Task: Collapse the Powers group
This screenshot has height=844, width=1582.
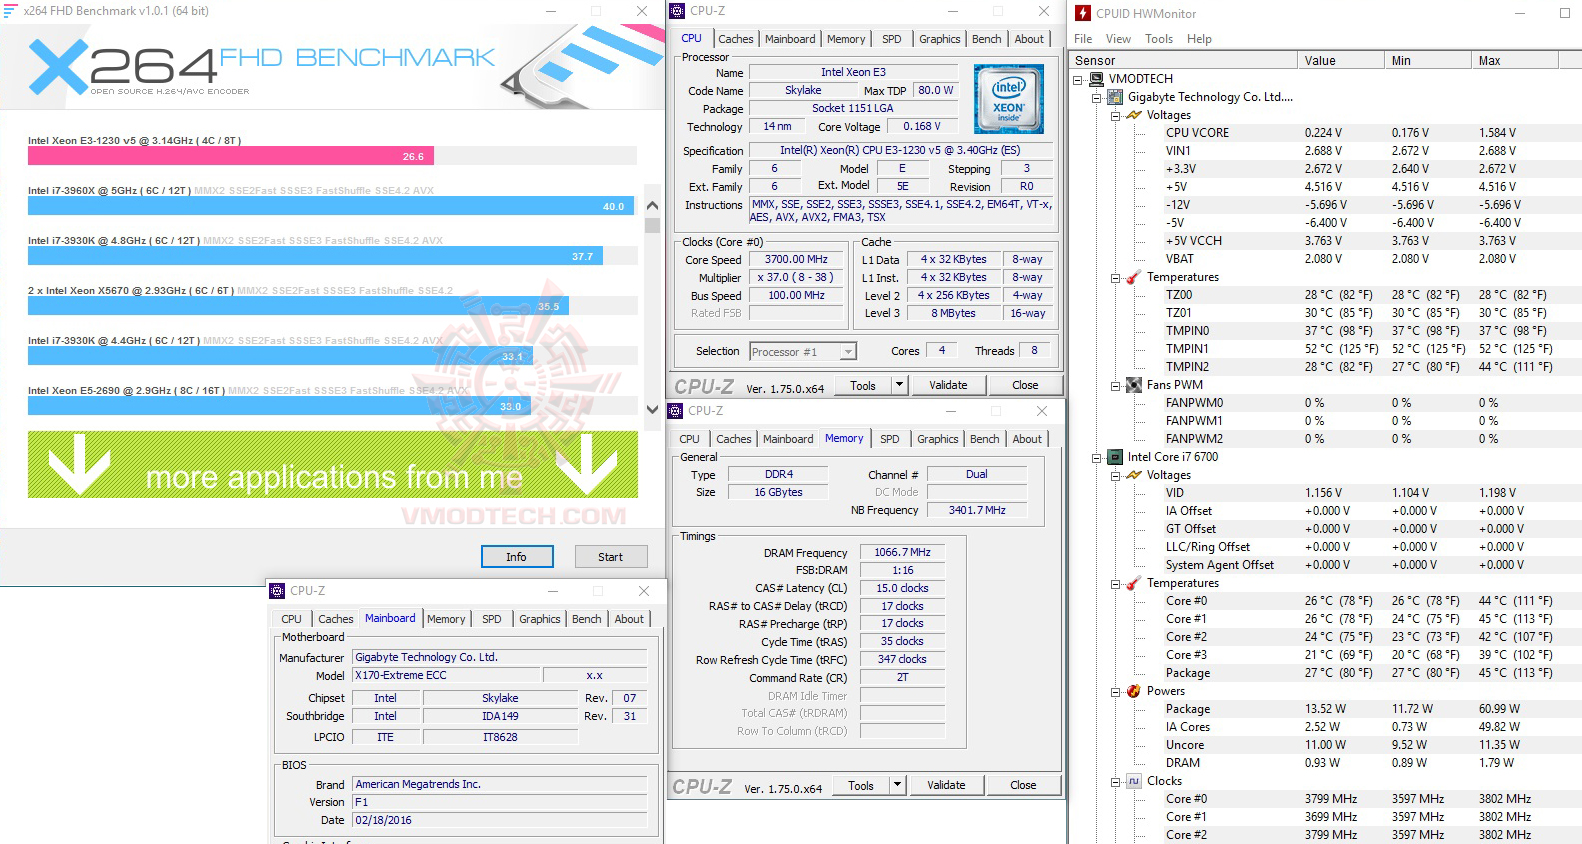Action: [1116, 691]
